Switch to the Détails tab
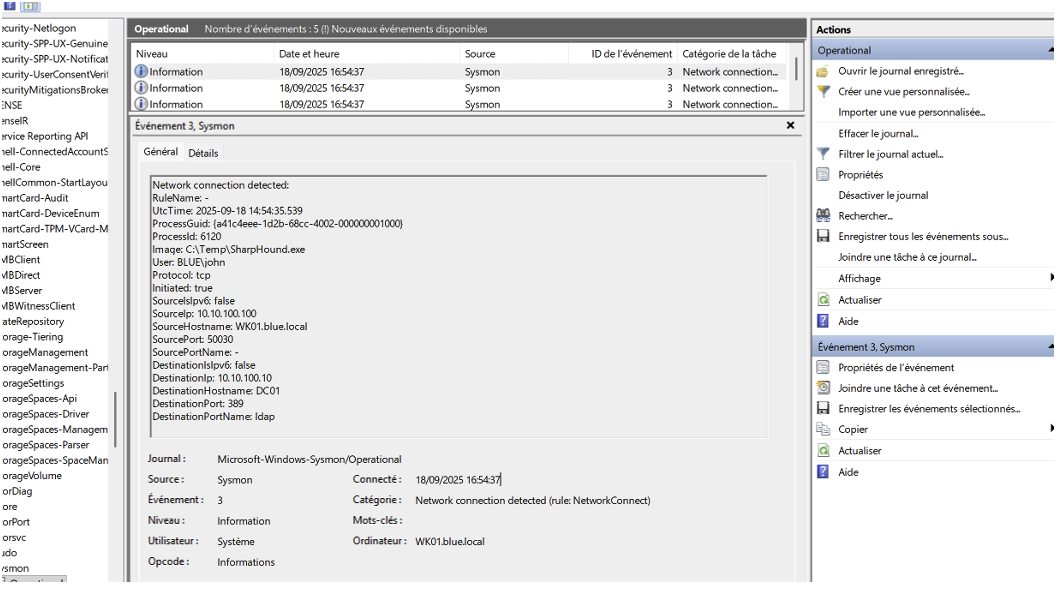The height and width of the screenshot is (604, 1060). [203, 153]
